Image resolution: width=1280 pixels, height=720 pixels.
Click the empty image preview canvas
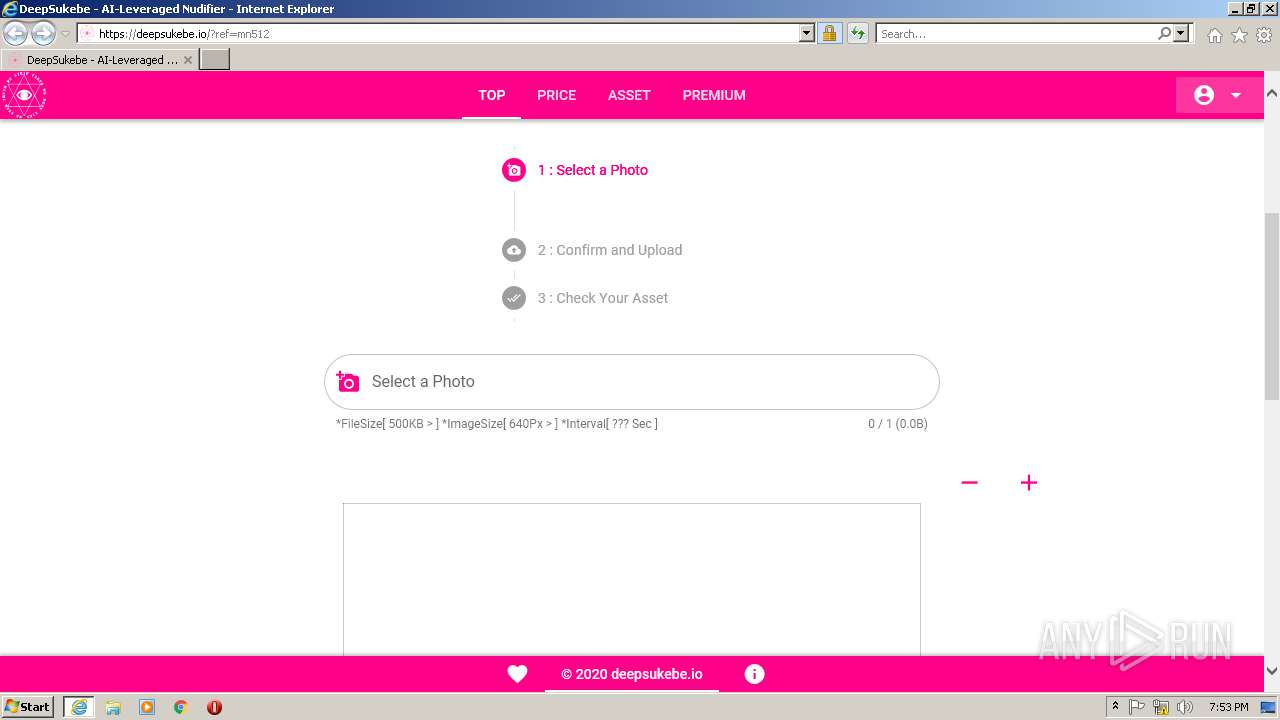click(x=632, y=580)
